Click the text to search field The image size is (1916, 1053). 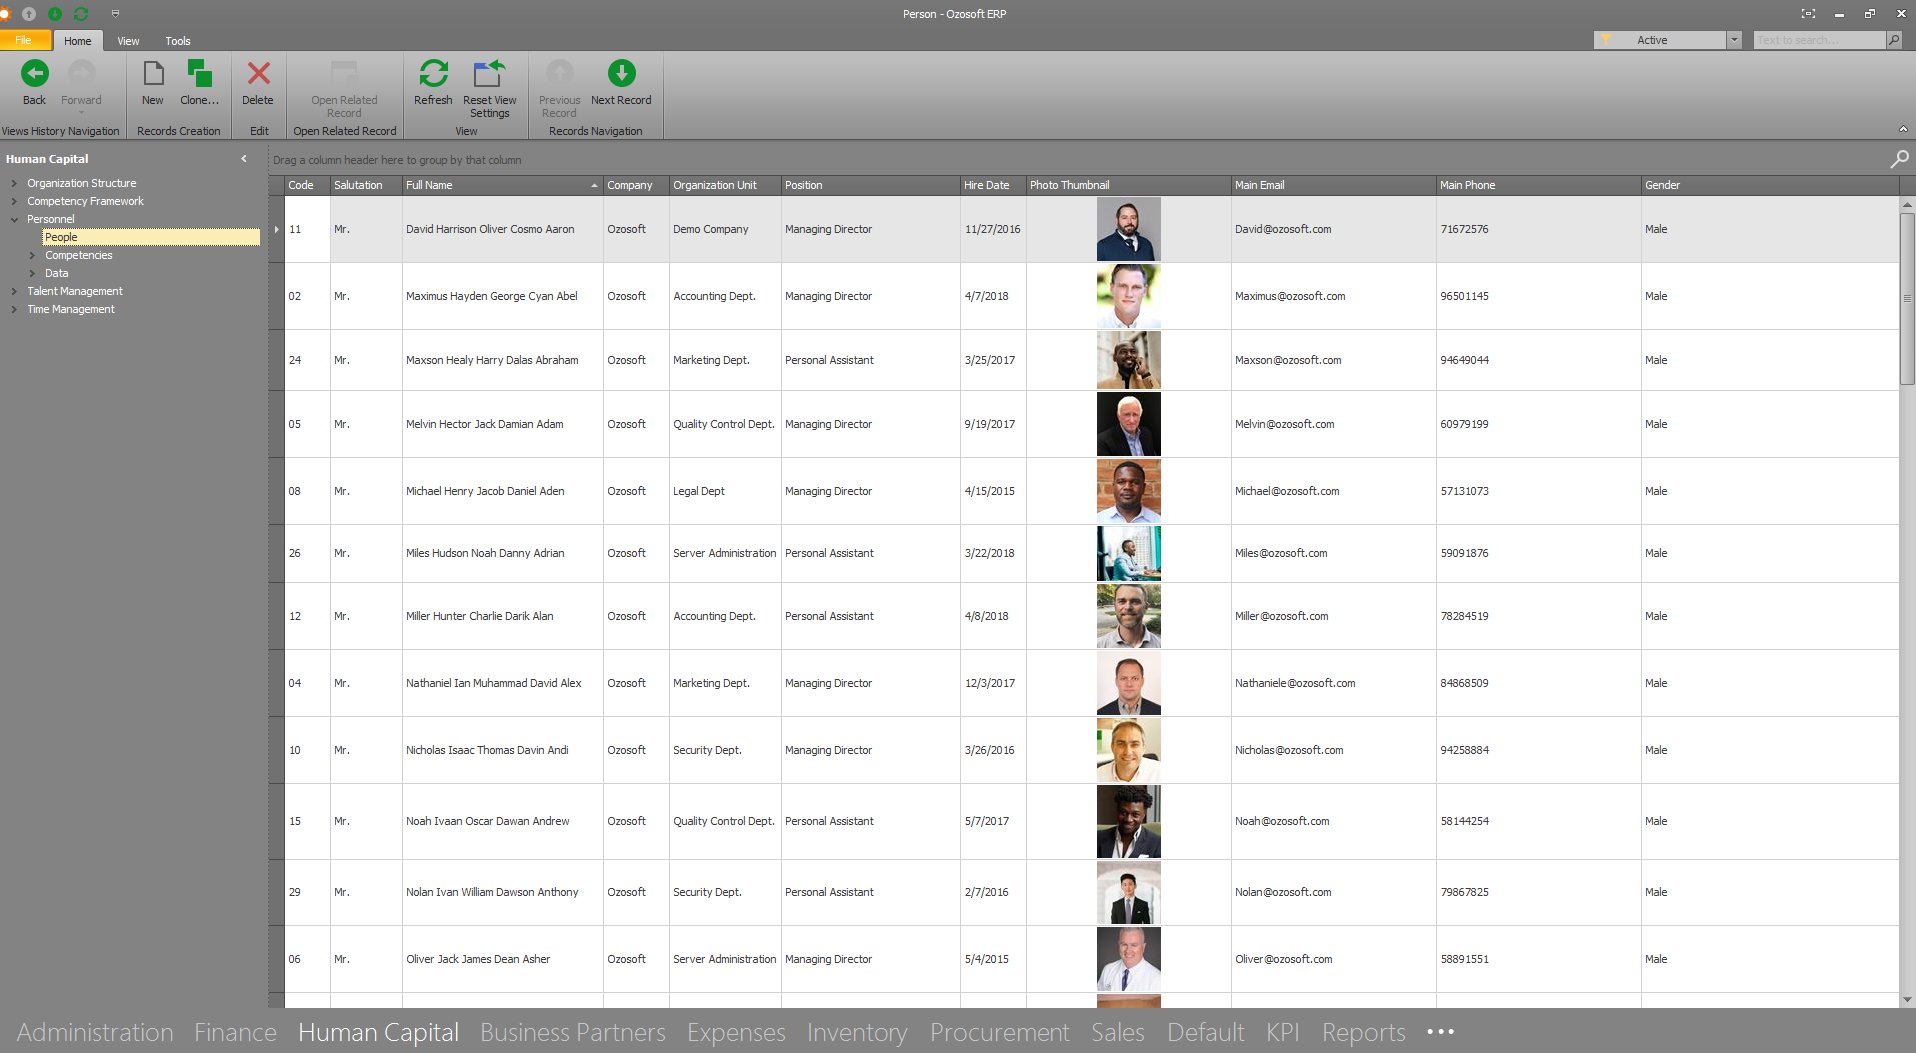[1819, 40]
